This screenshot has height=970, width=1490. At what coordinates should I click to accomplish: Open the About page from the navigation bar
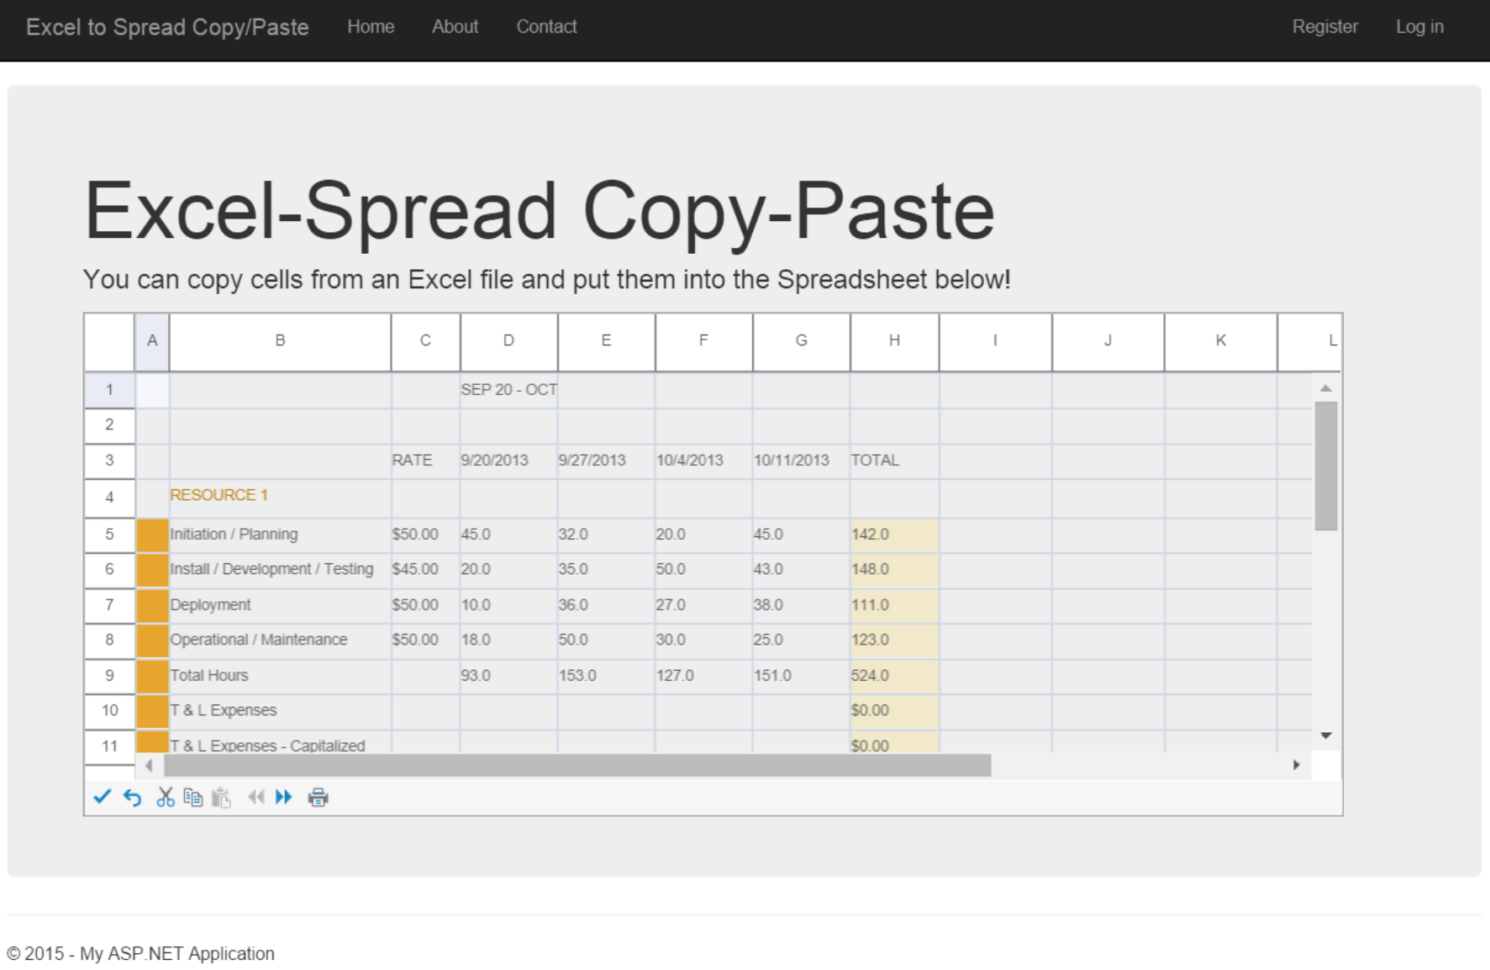pyautogui.click(x=455, y=27)
